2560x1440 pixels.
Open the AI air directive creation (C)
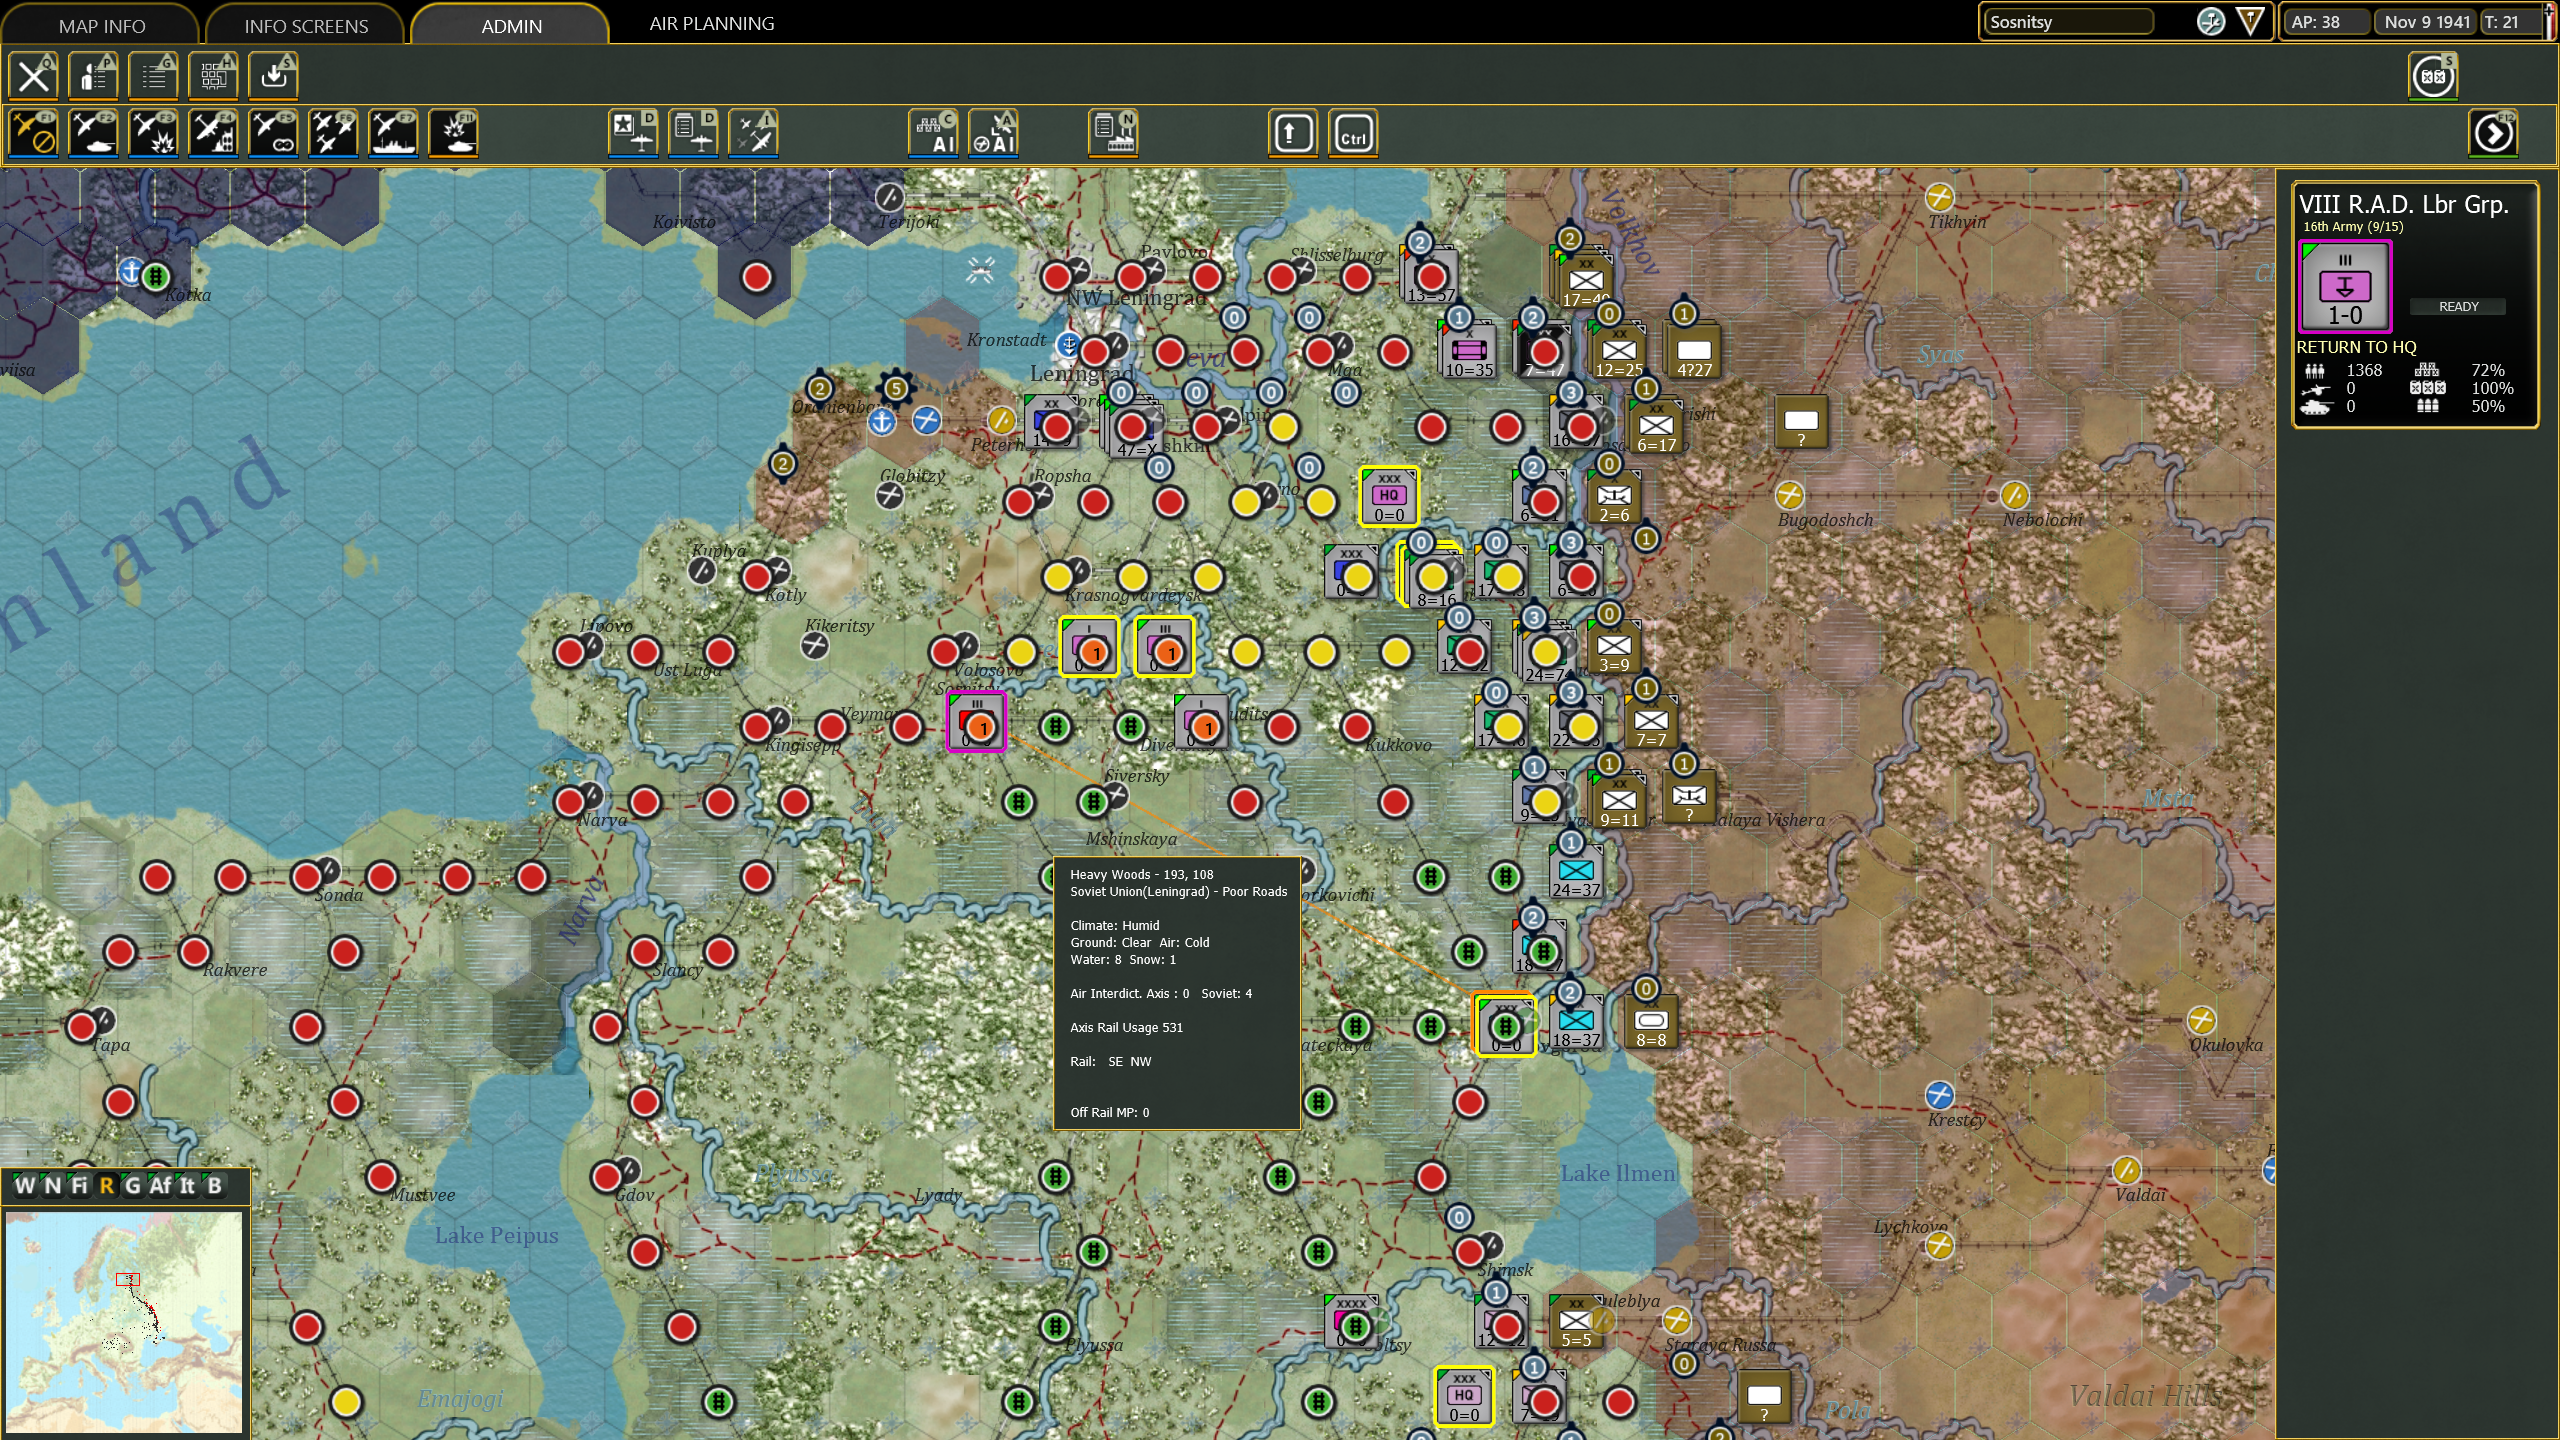pyautogui.click(x=933, y=133)
